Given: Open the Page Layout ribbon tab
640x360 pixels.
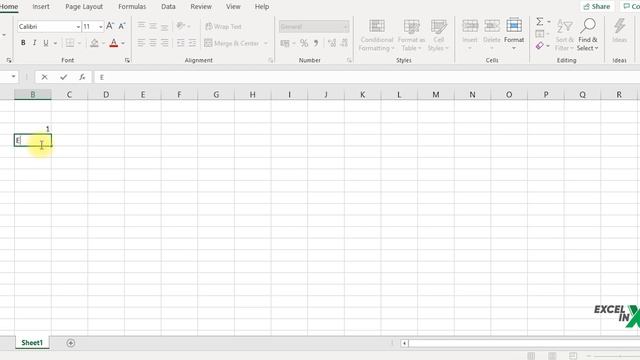Looking at the screenshot, I should point(84,7).
